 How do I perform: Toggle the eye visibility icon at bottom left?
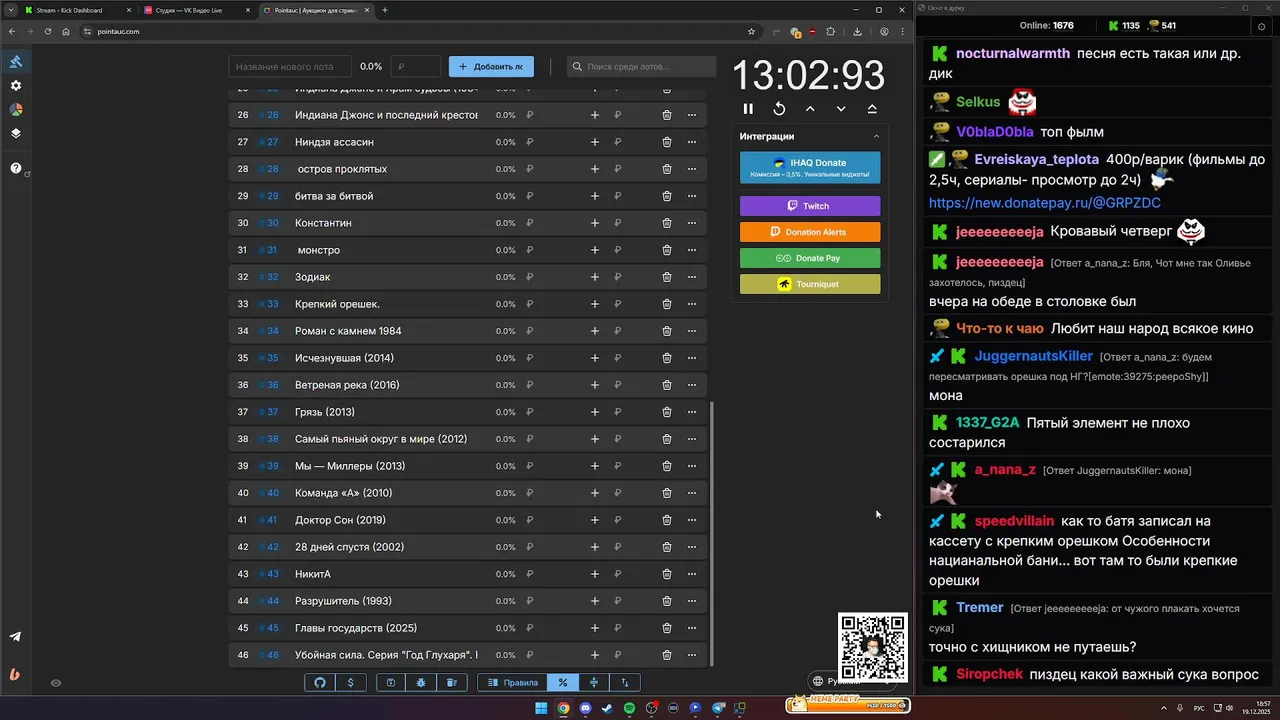(56, 683)
